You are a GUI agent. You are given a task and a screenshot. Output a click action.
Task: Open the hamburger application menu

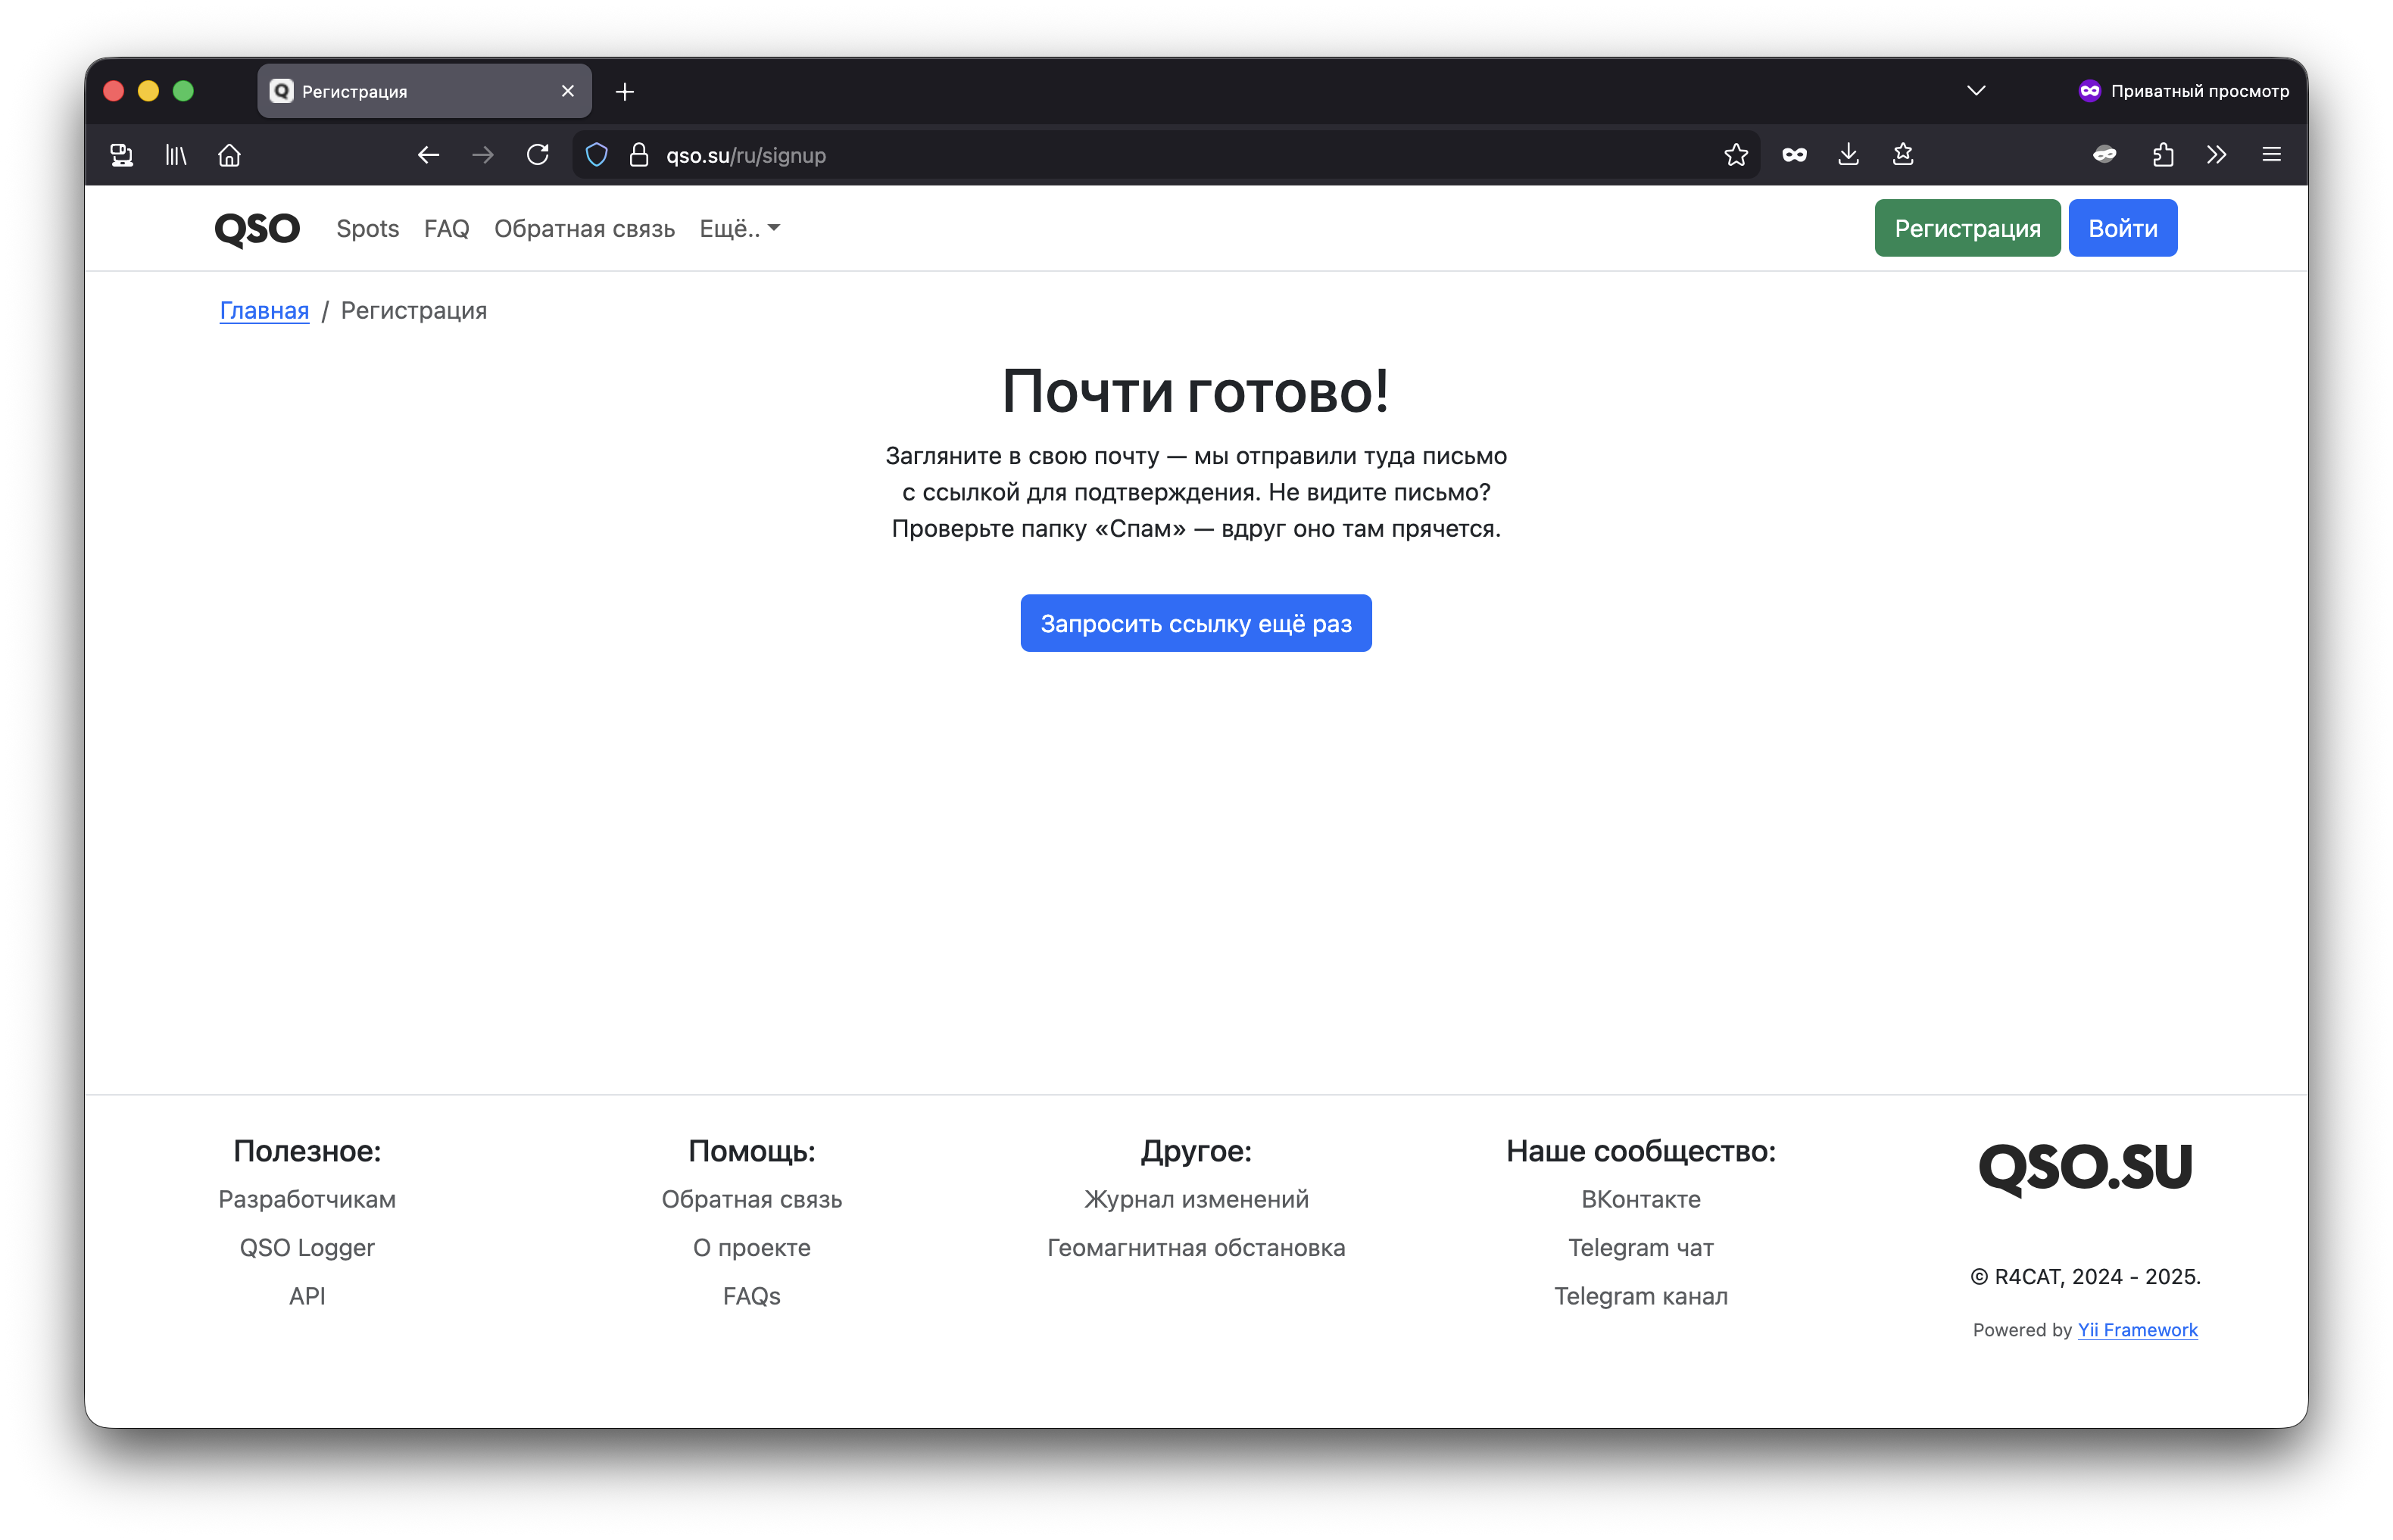[x=2271, y=155]
